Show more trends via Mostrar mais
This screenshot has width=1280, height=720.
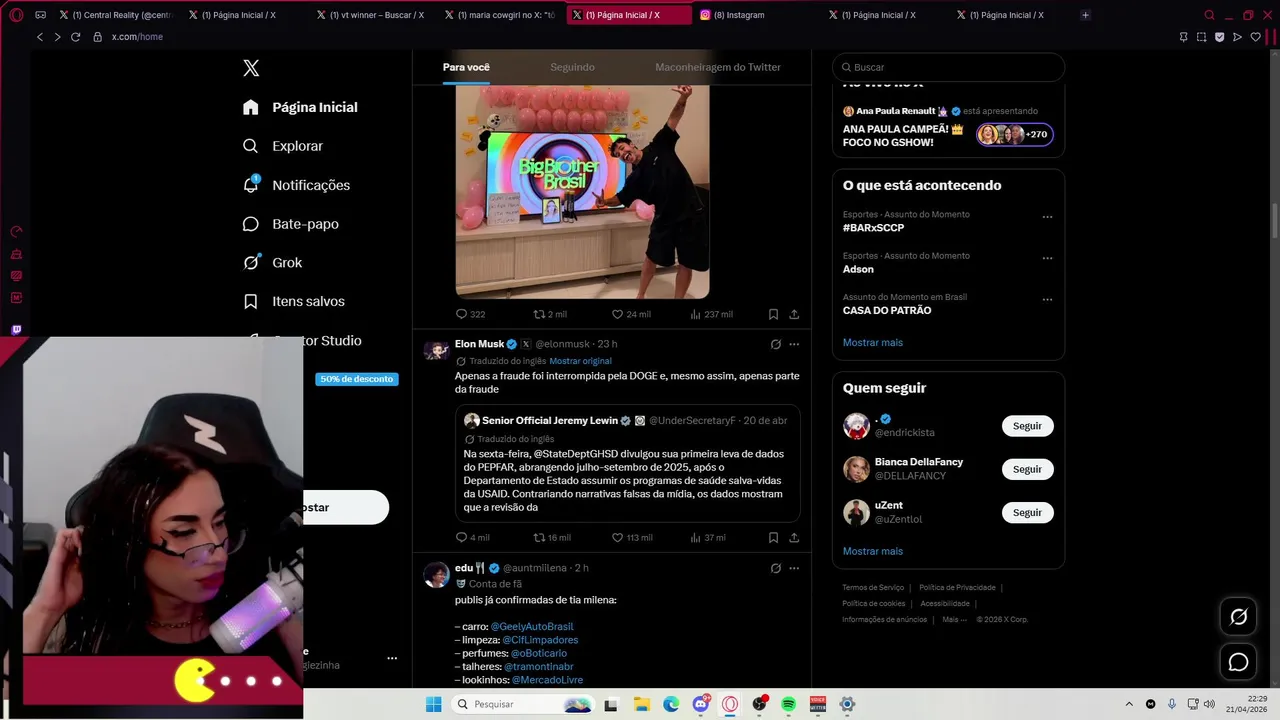pyautogui.click(x=872, y=342)
